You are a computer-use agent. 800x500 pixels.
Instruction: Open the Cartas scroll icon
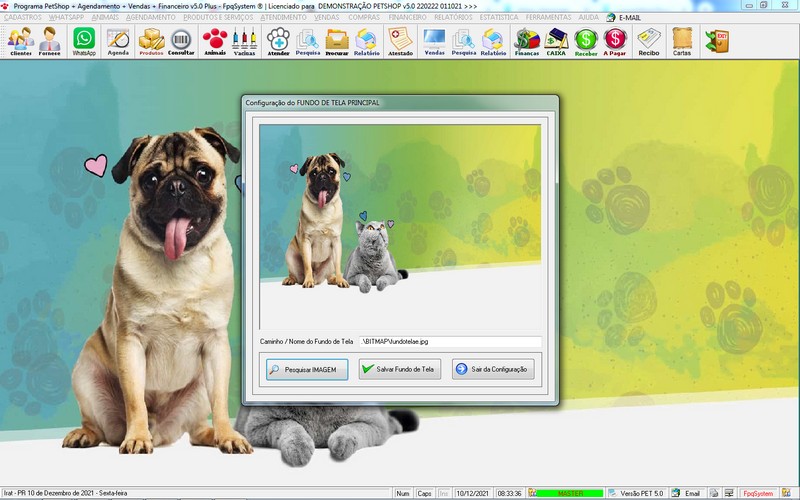coord(682,41)
